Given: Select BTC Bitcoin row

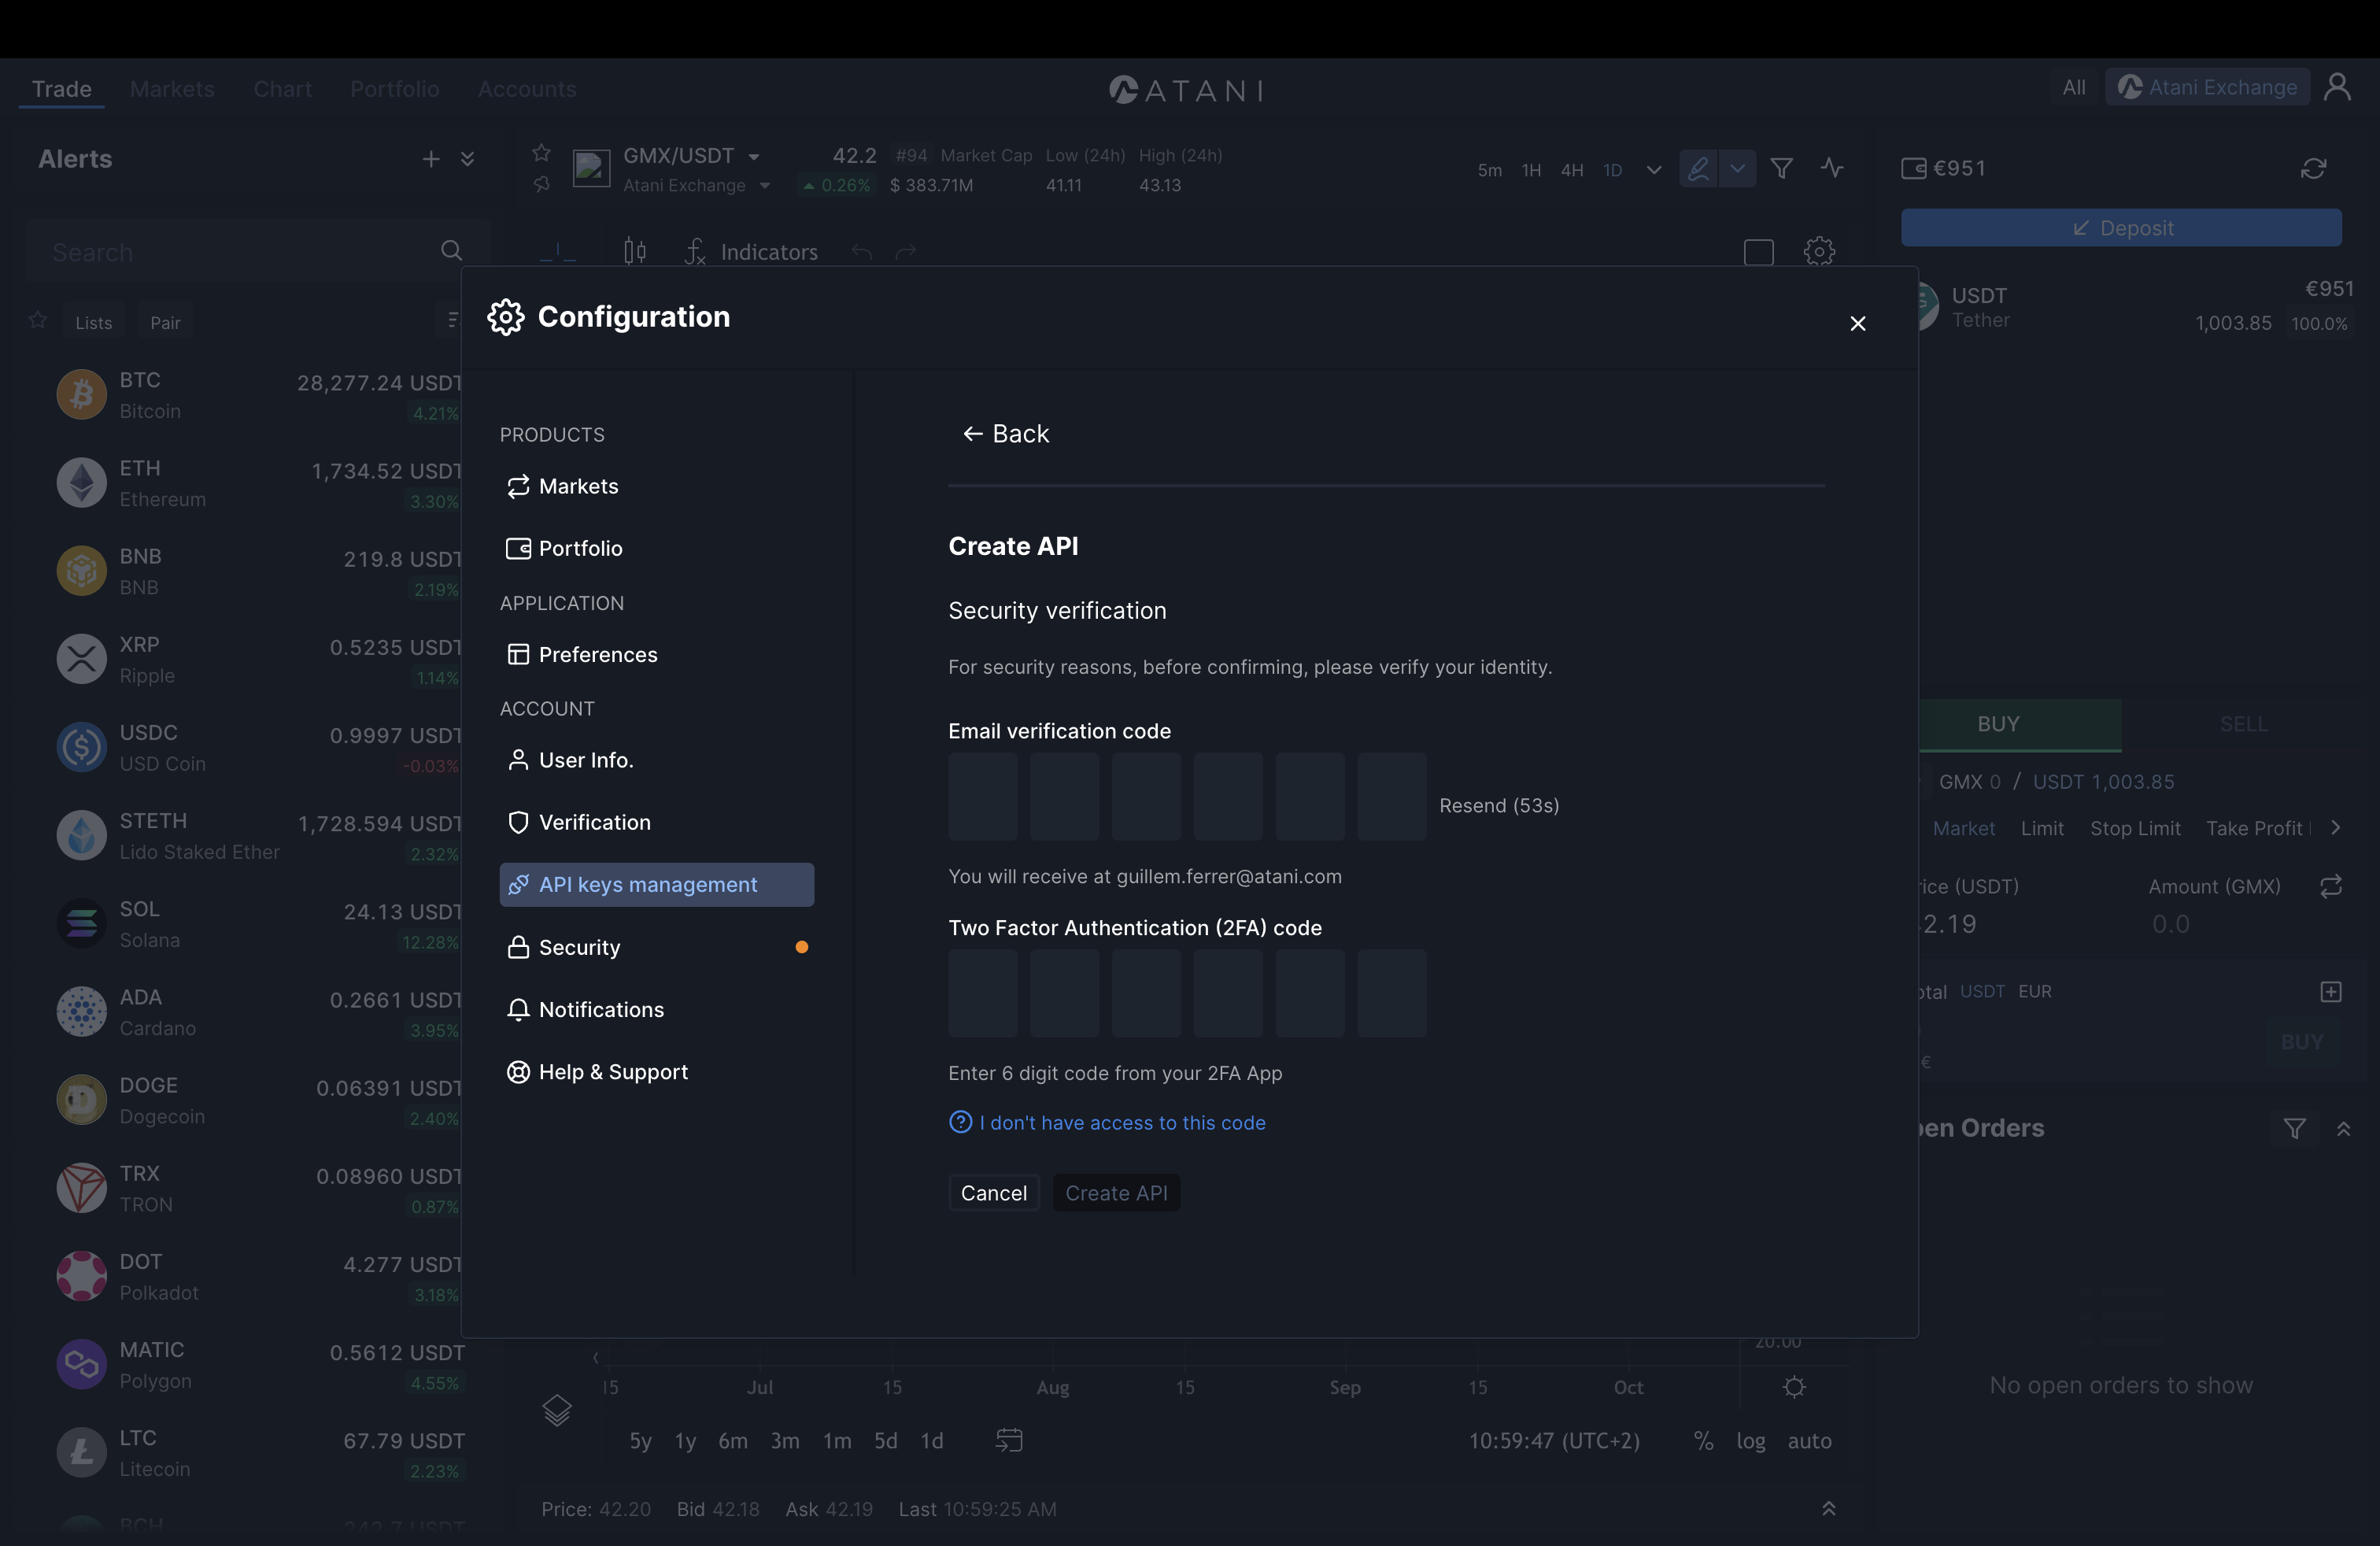Looking at the screenshot, I should 258,395.
